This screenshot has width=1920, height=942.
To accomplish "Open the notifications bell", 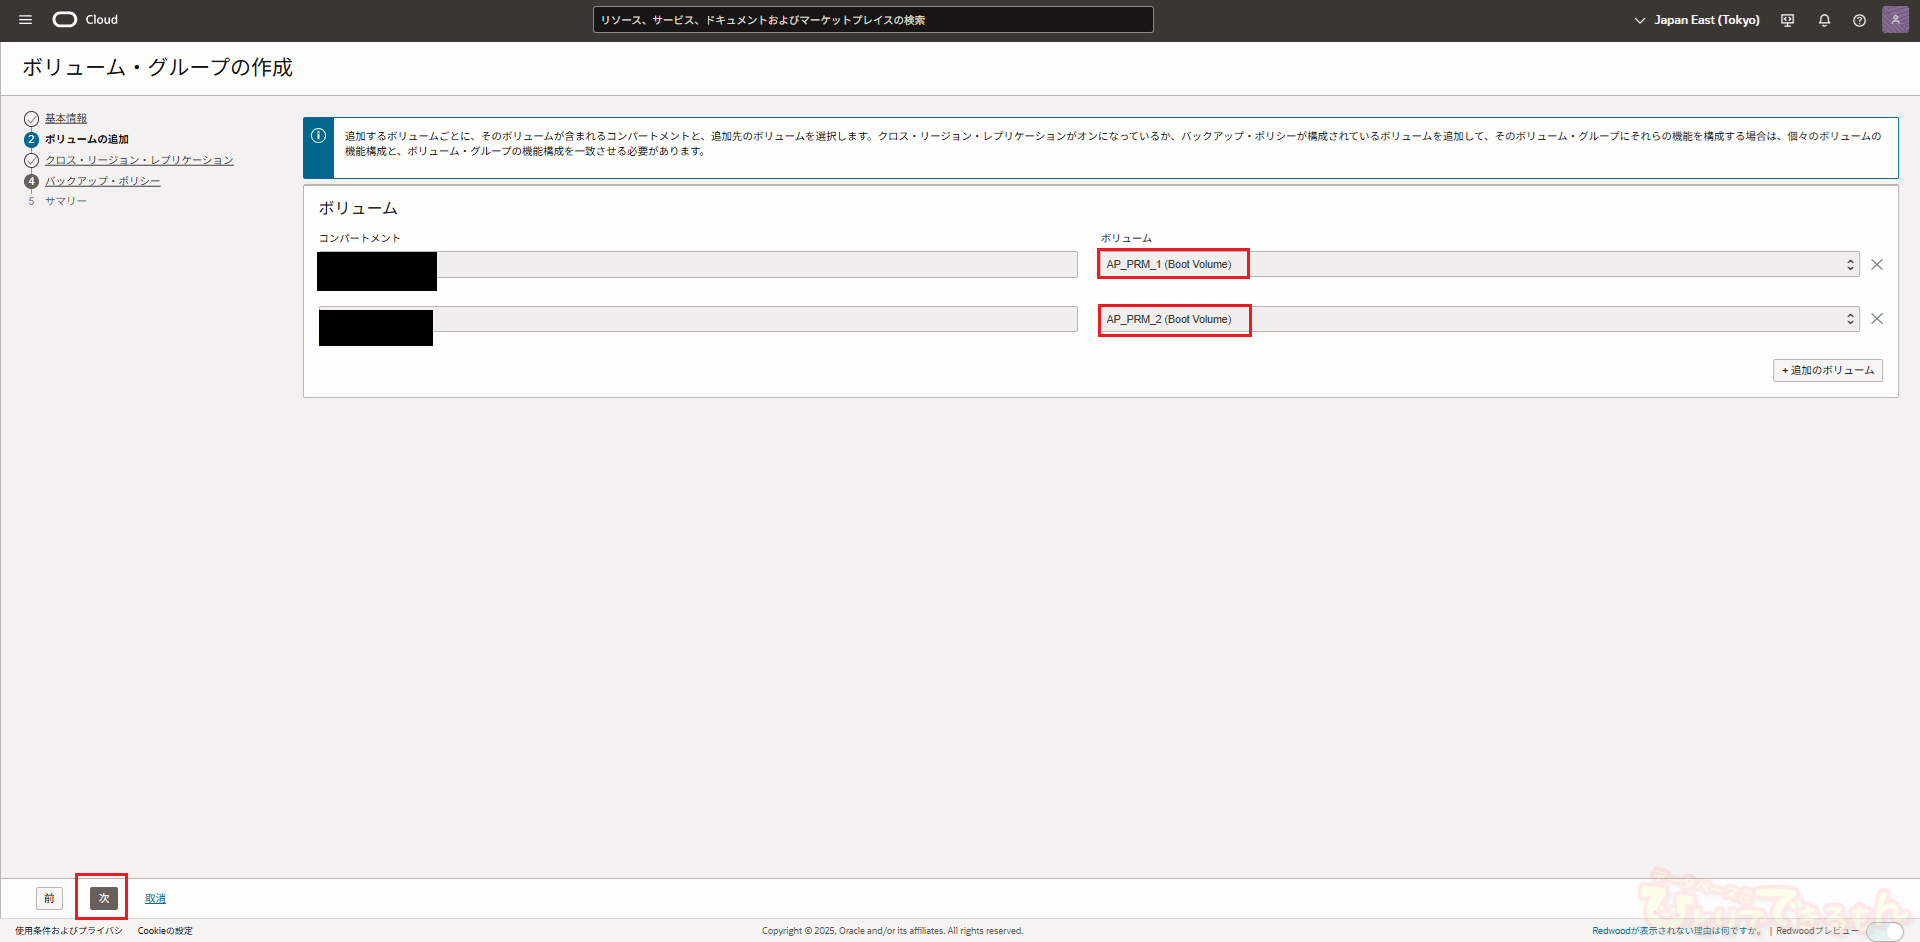I will click(x=1824, y=20).
